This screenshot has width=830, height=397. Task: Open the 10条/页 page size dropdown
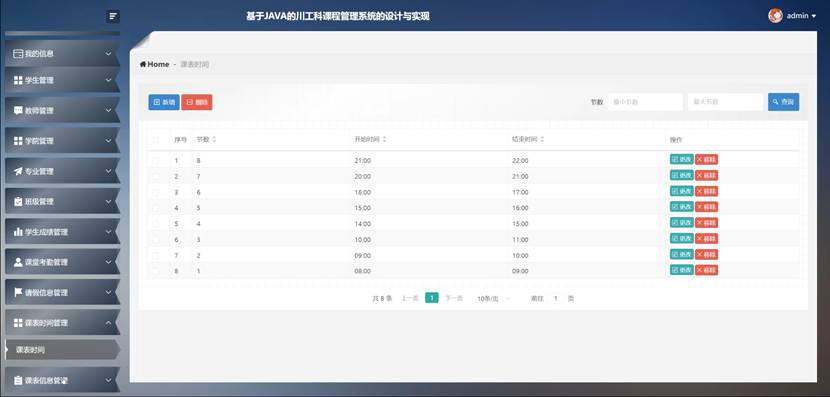click(493, 299)
